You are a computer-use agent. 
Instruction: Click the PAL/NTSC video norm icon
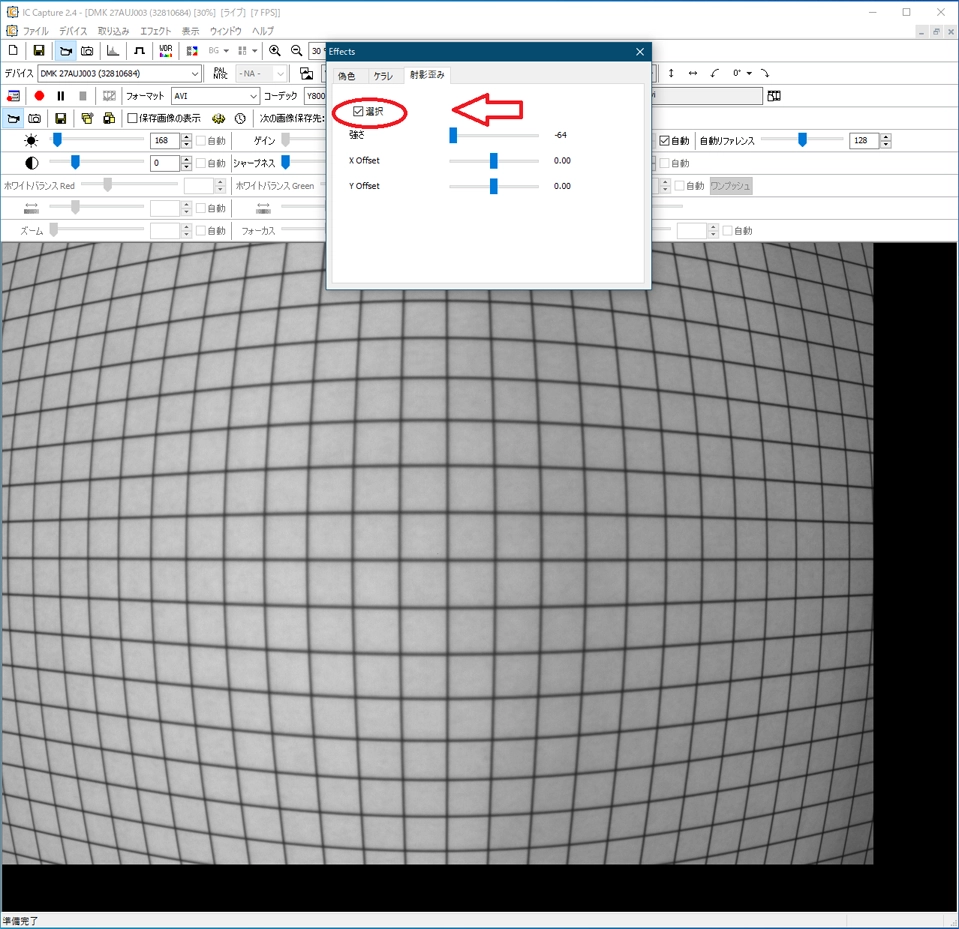point(220,73)
